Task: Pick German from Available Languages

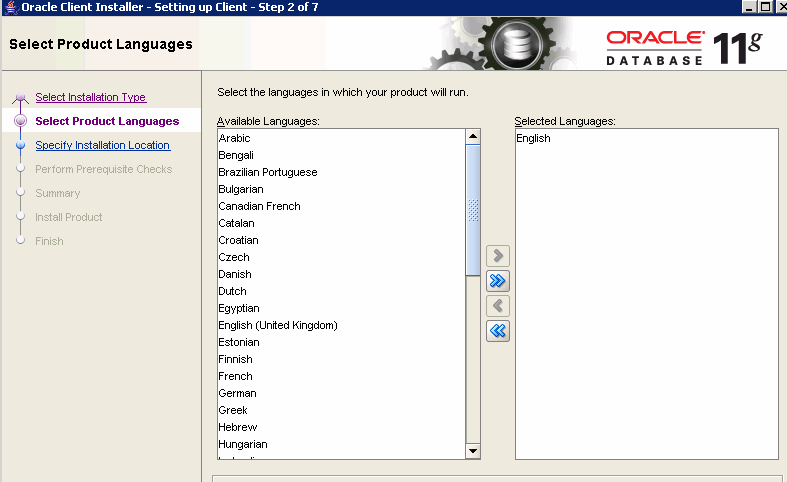Action: pyautogui.click(x=237, y=393)
